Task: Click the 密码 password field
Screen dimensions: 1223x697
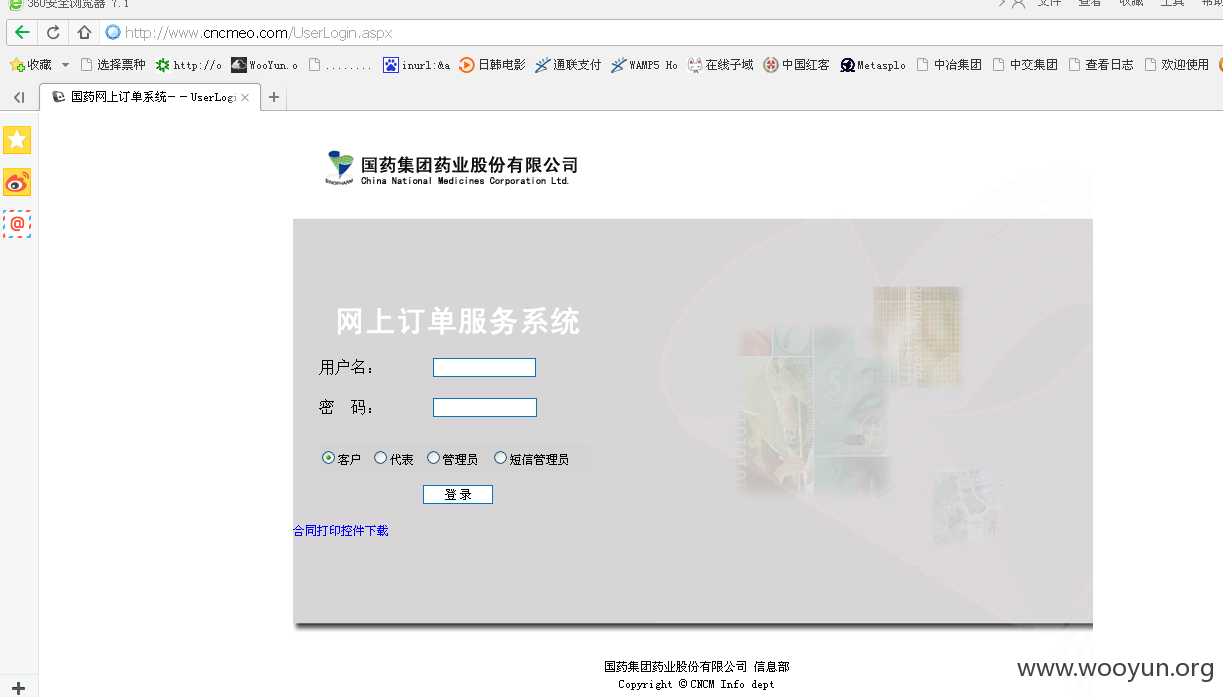Action: pos(485,408)
